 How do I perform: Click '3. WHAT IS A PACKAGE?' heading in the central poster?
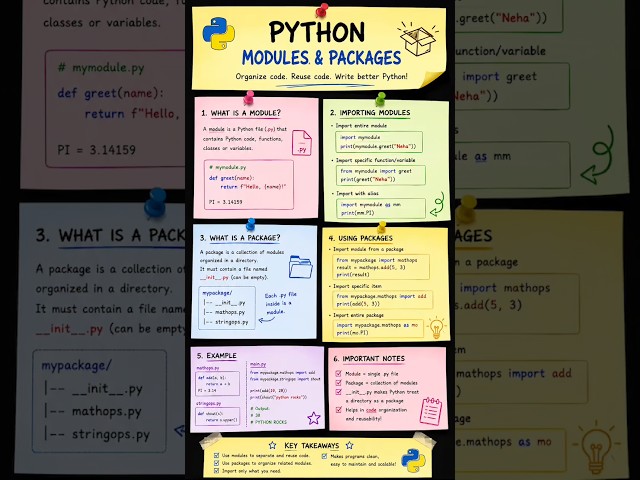click(240, 238)
